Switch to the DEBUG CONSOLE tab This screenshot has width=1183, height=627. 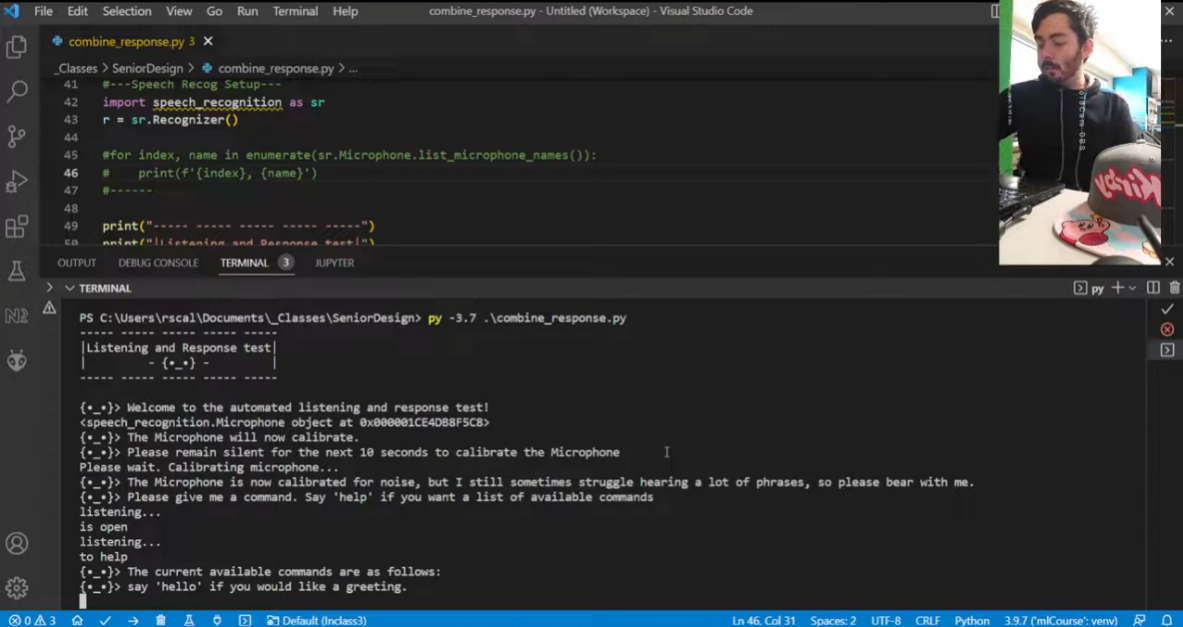tap(157, 262)
